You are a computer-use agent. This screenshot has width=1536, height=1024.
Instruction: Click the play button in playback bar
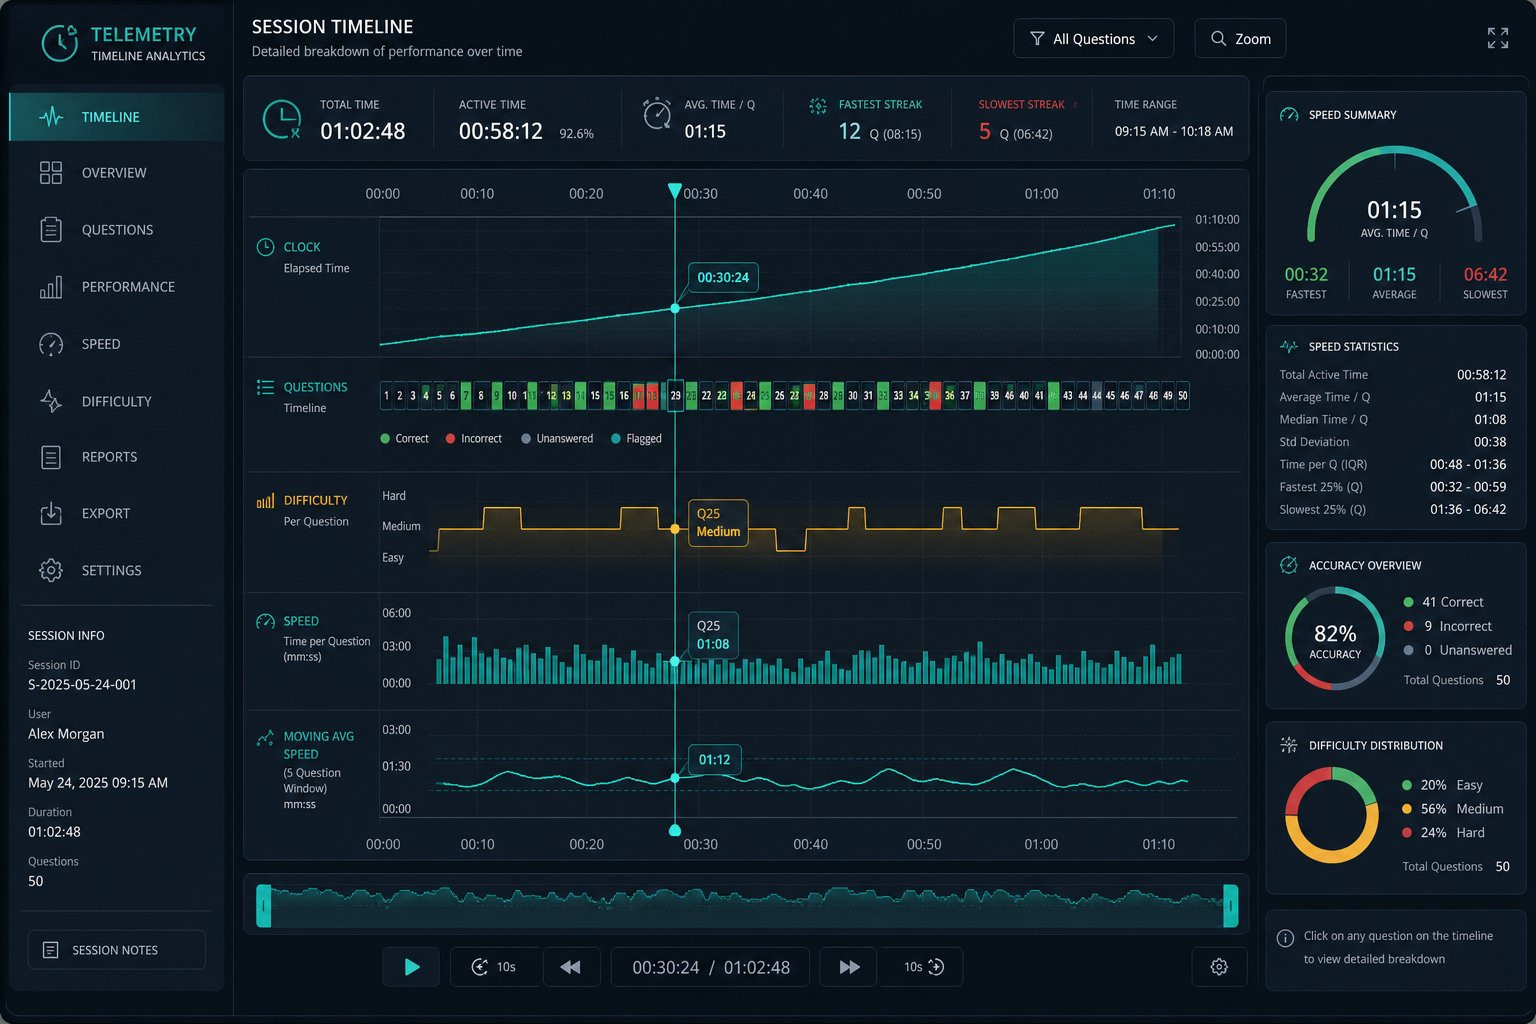coord(411,967)
